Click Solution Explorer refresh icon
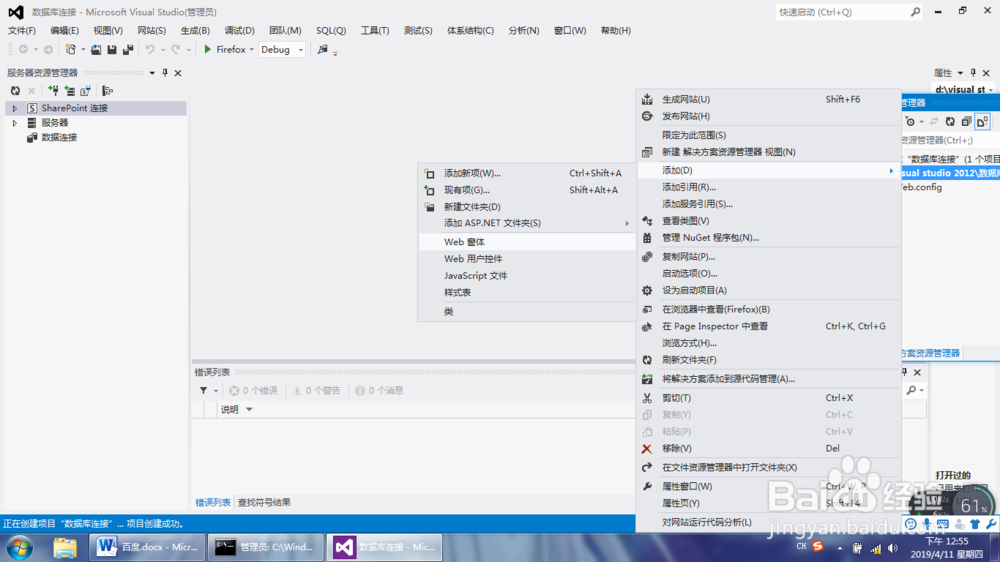 (x=950, y=121)
